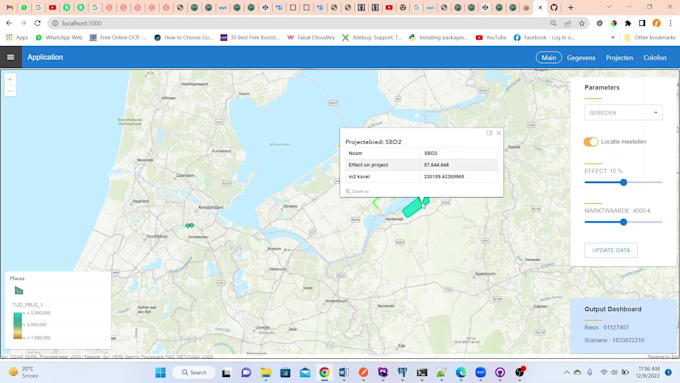Click the UPDATE DATA button
This screenshot has height=383, width=680.
(x=611, y=250)
